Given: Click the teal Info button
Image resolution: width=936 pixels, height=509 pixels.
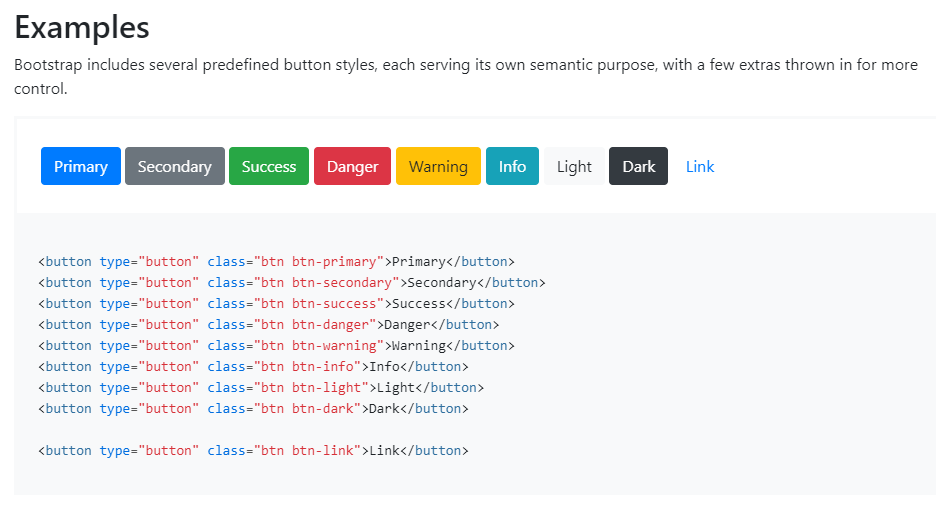Looking at the screenshot, I should tap(512, 166).
